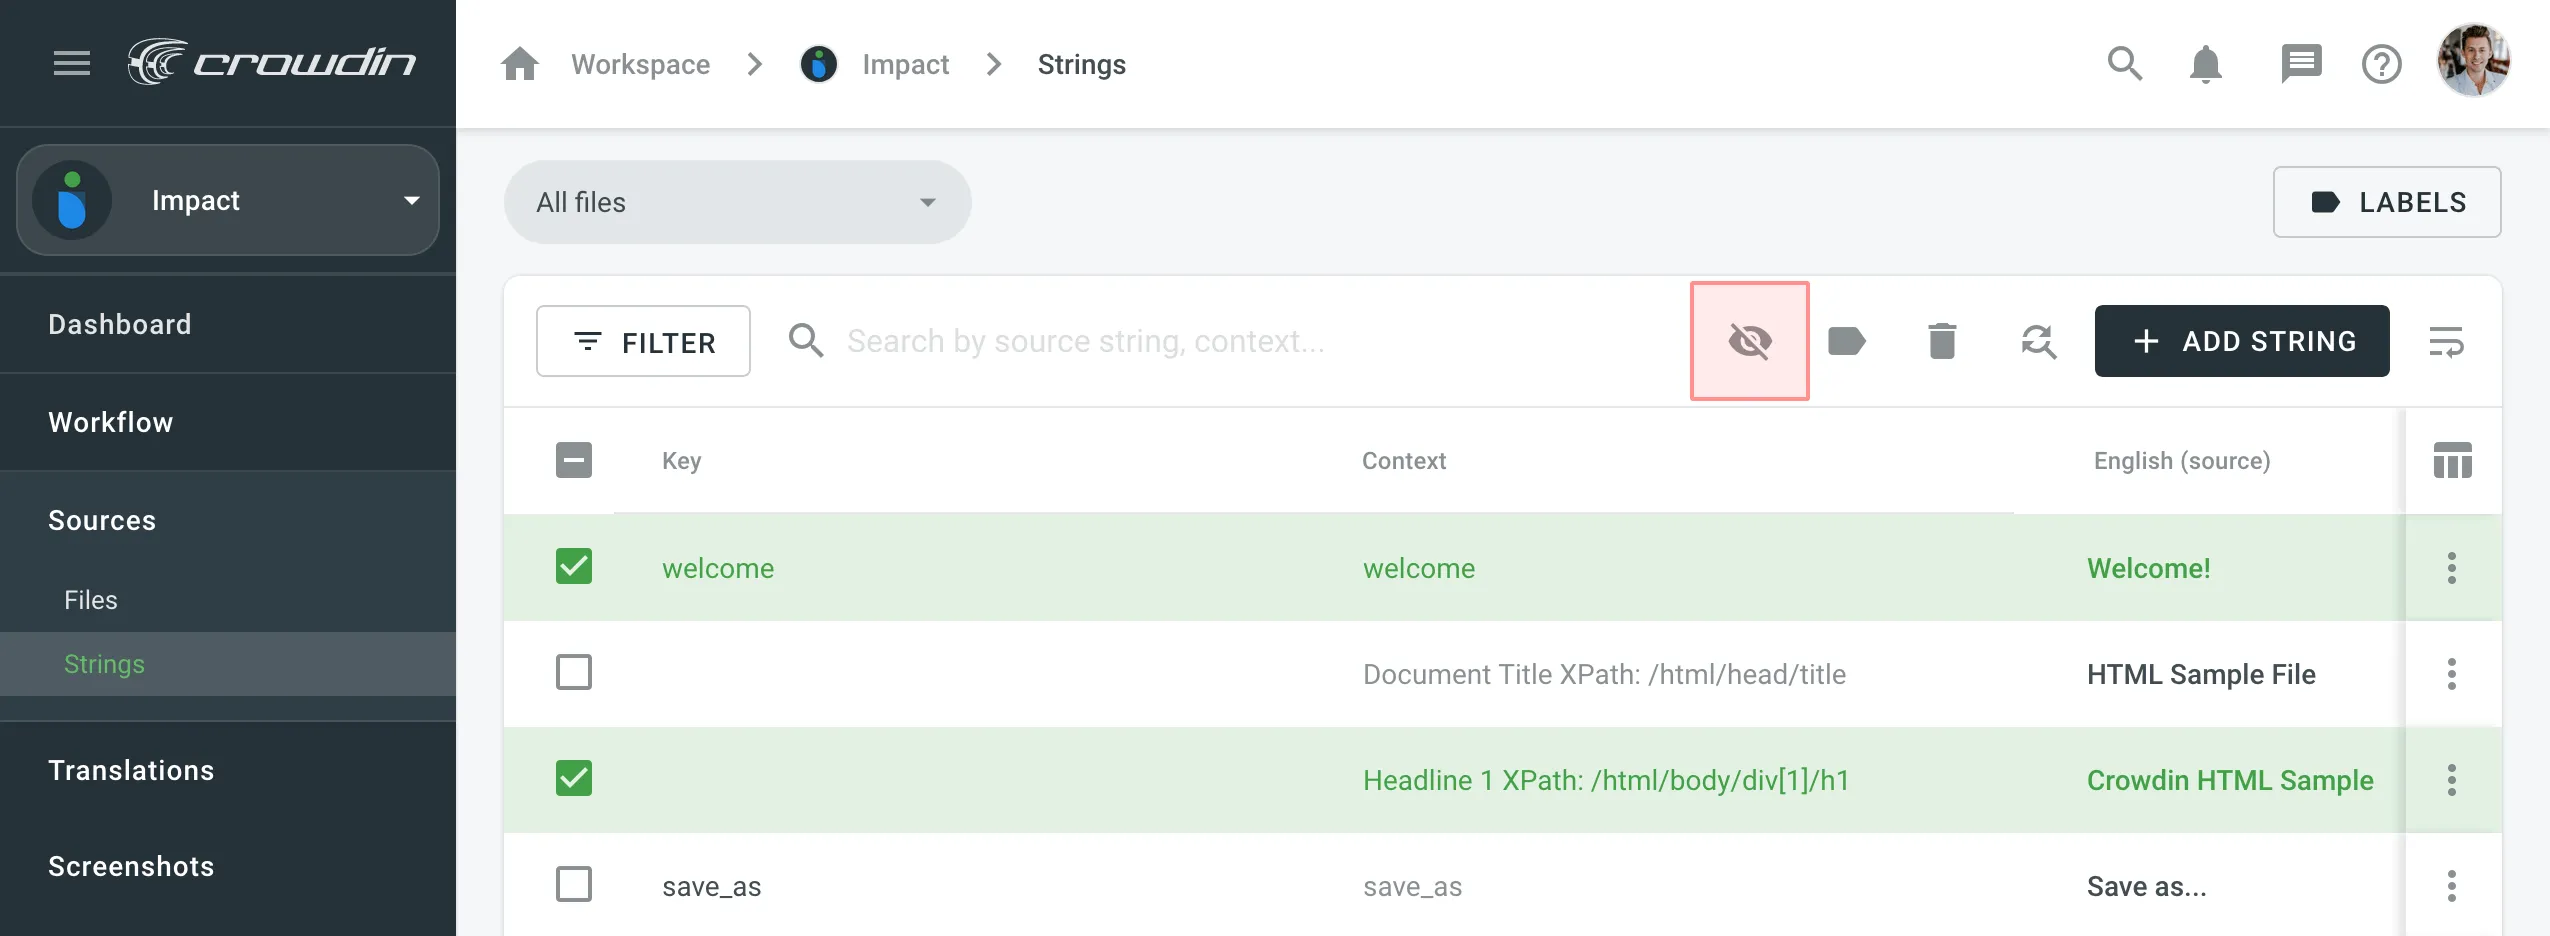The width and height of the screenshot is (2550, 936).
Task: Check the save_as string checkbox
Action: [574, 885]
